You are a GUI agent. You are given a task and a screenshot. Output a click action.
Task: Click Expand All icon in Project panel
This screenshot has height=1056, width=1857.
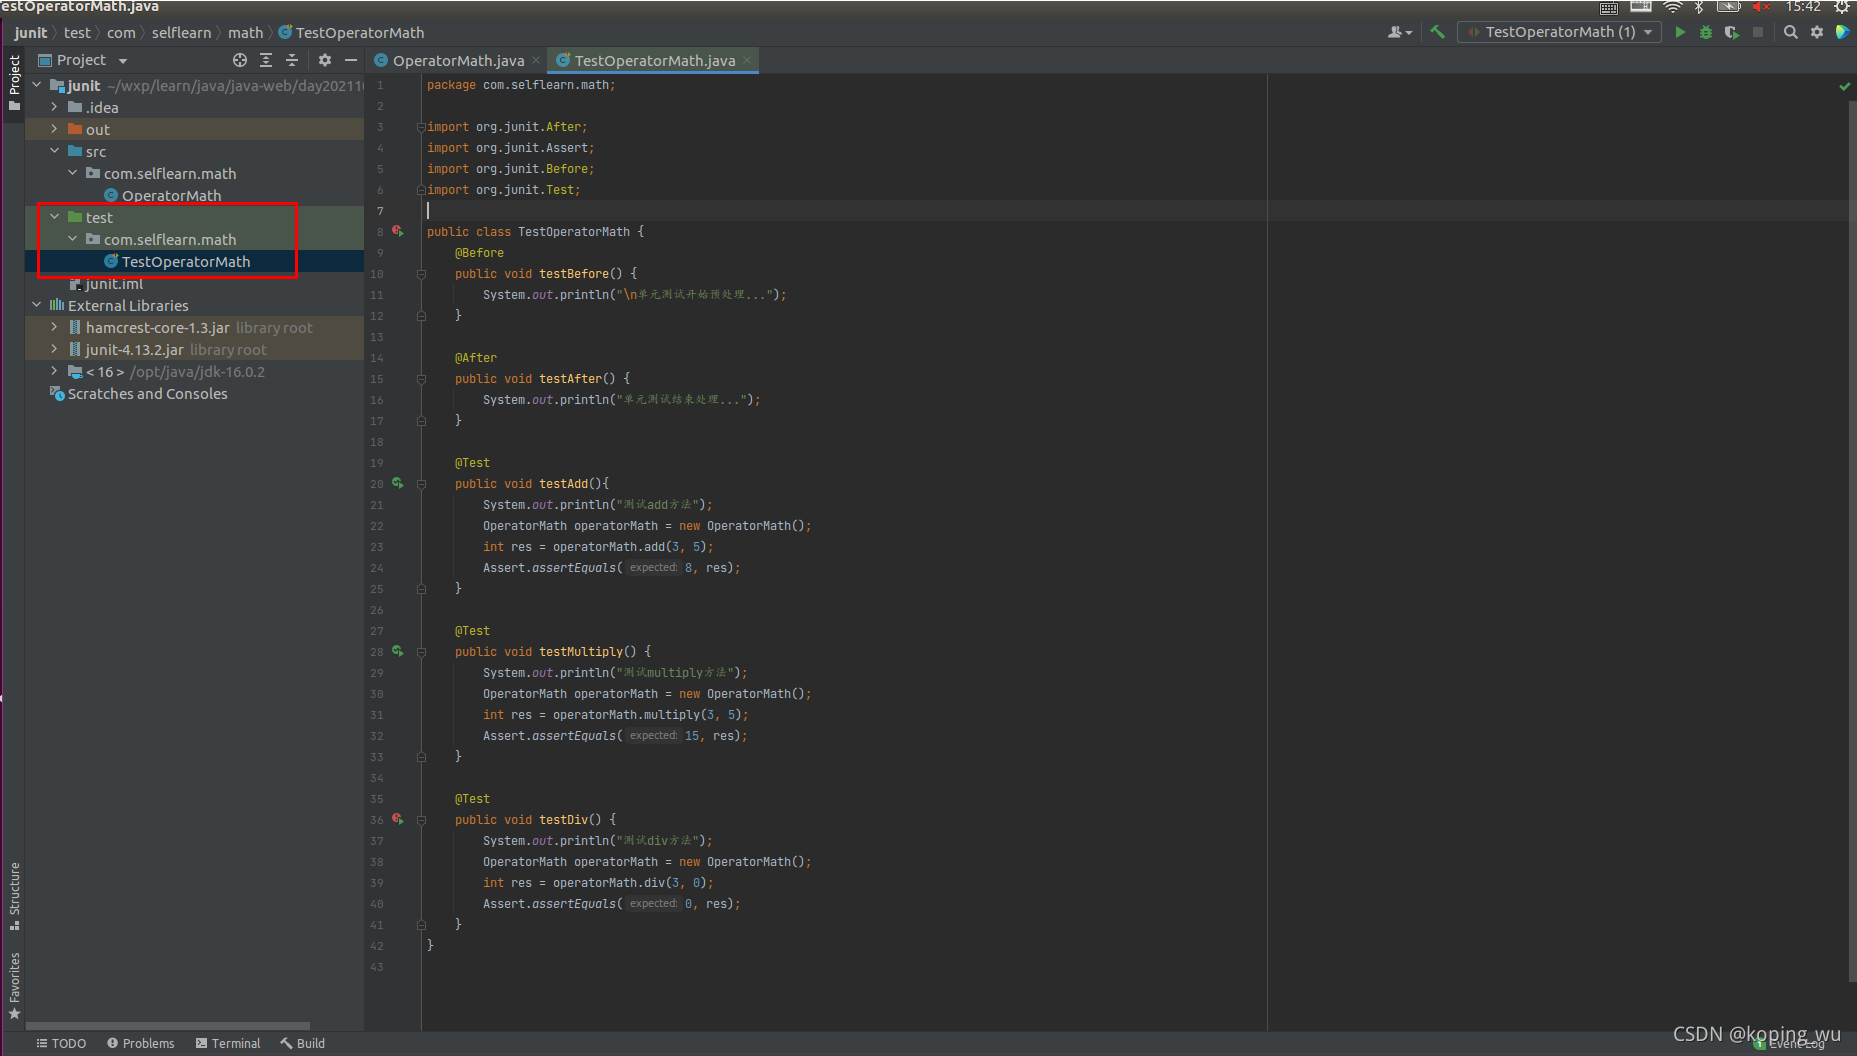pyautogui.click(x=266, y=60)
